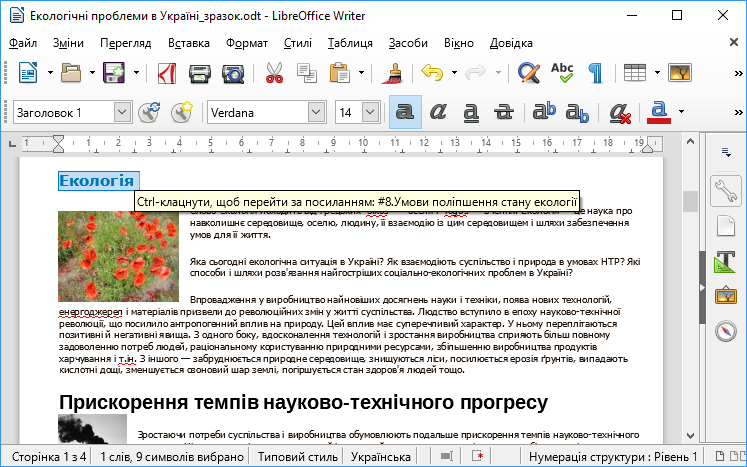Open sidebar Page deck

coord(726,225)
